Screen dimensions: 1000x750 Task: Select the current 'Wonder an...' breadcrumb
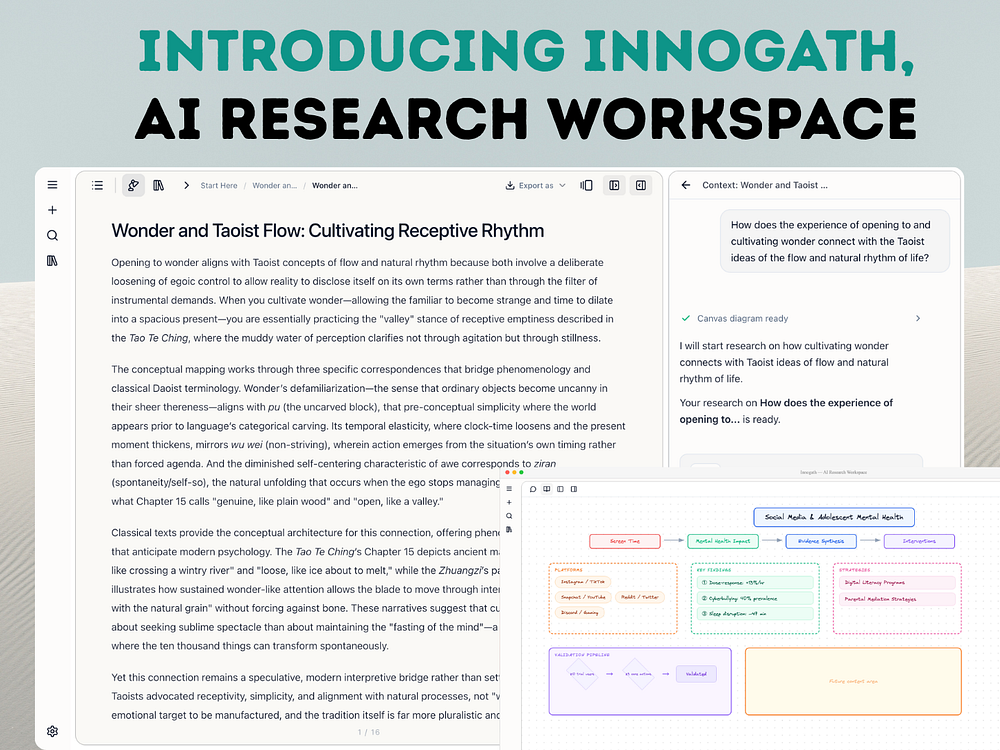(x=335, y=186)
